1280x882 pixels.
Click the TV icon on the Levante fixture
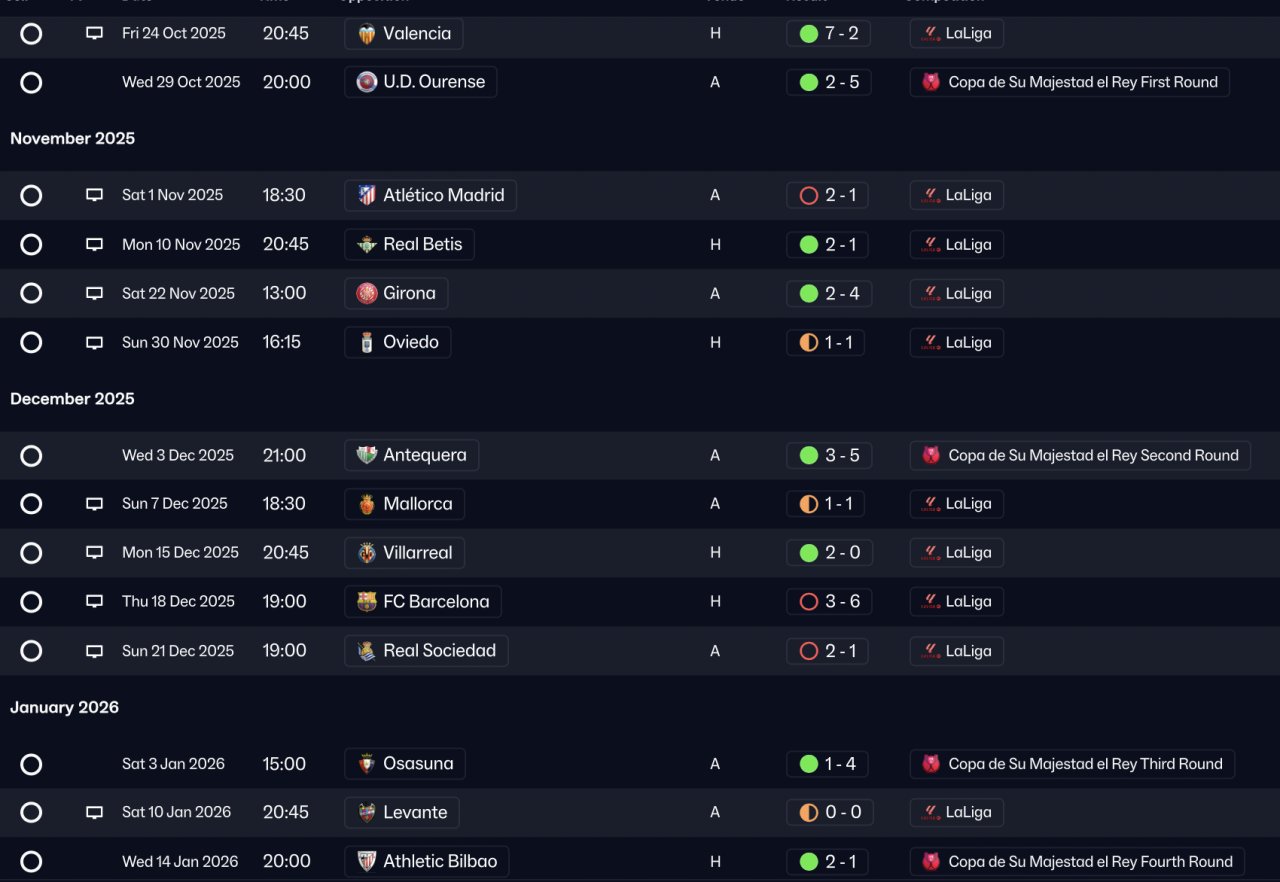tap(94, 812)
